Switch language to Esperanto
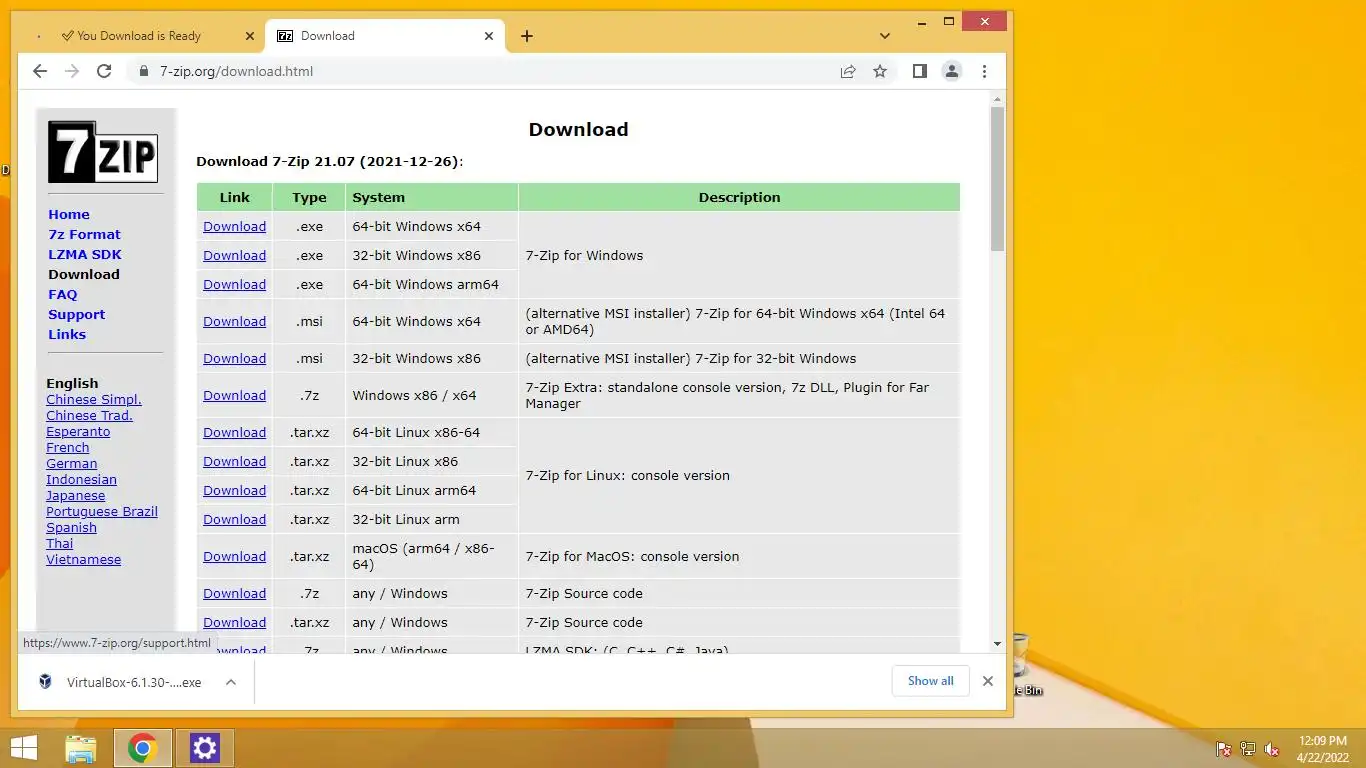Screen dimensions: 1366x768 [x=78, y=431]
